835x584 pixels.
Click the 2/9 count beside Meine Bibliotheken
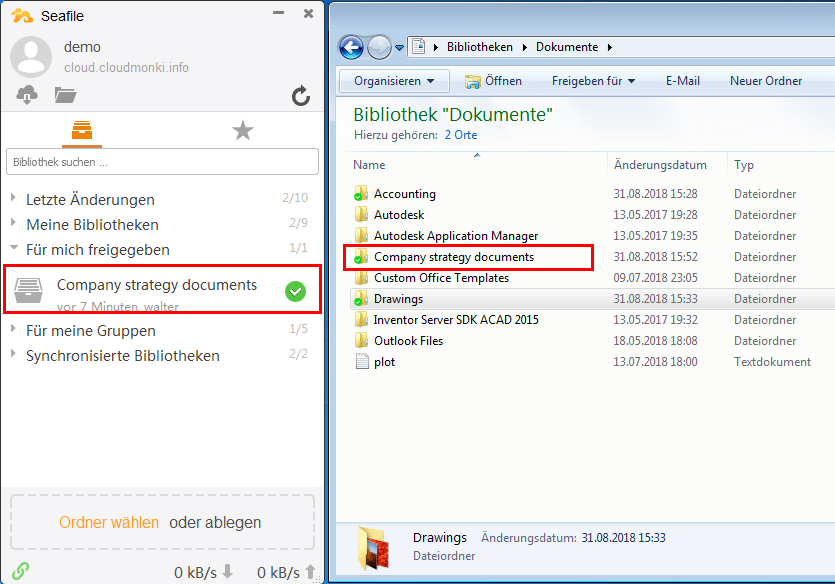tap(298, 223)
